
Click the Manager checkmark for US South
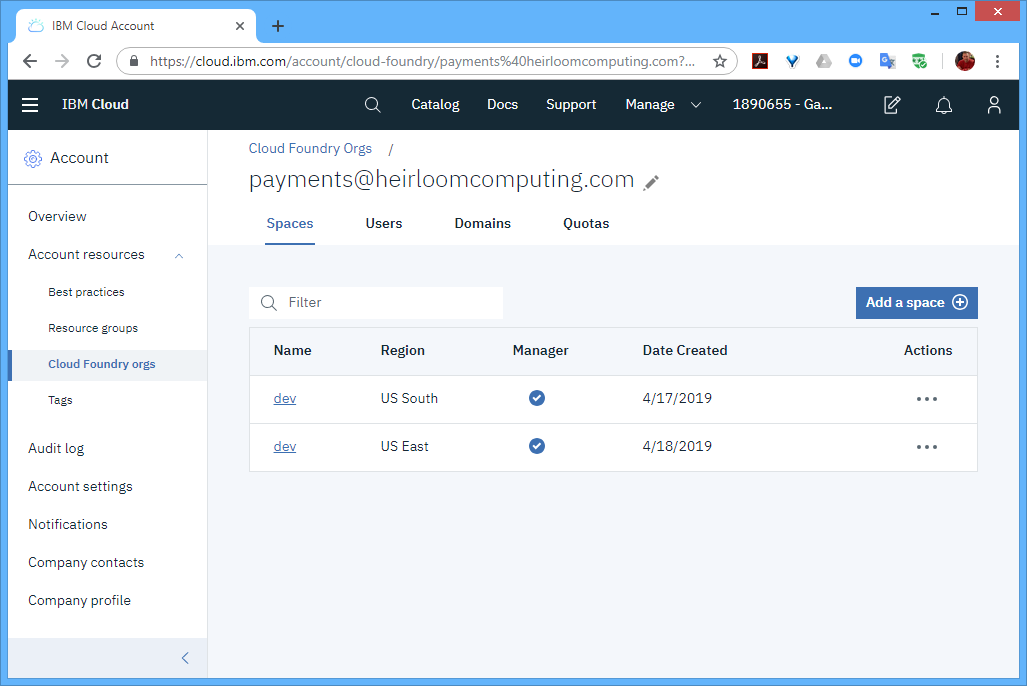(x=537, y=398)
